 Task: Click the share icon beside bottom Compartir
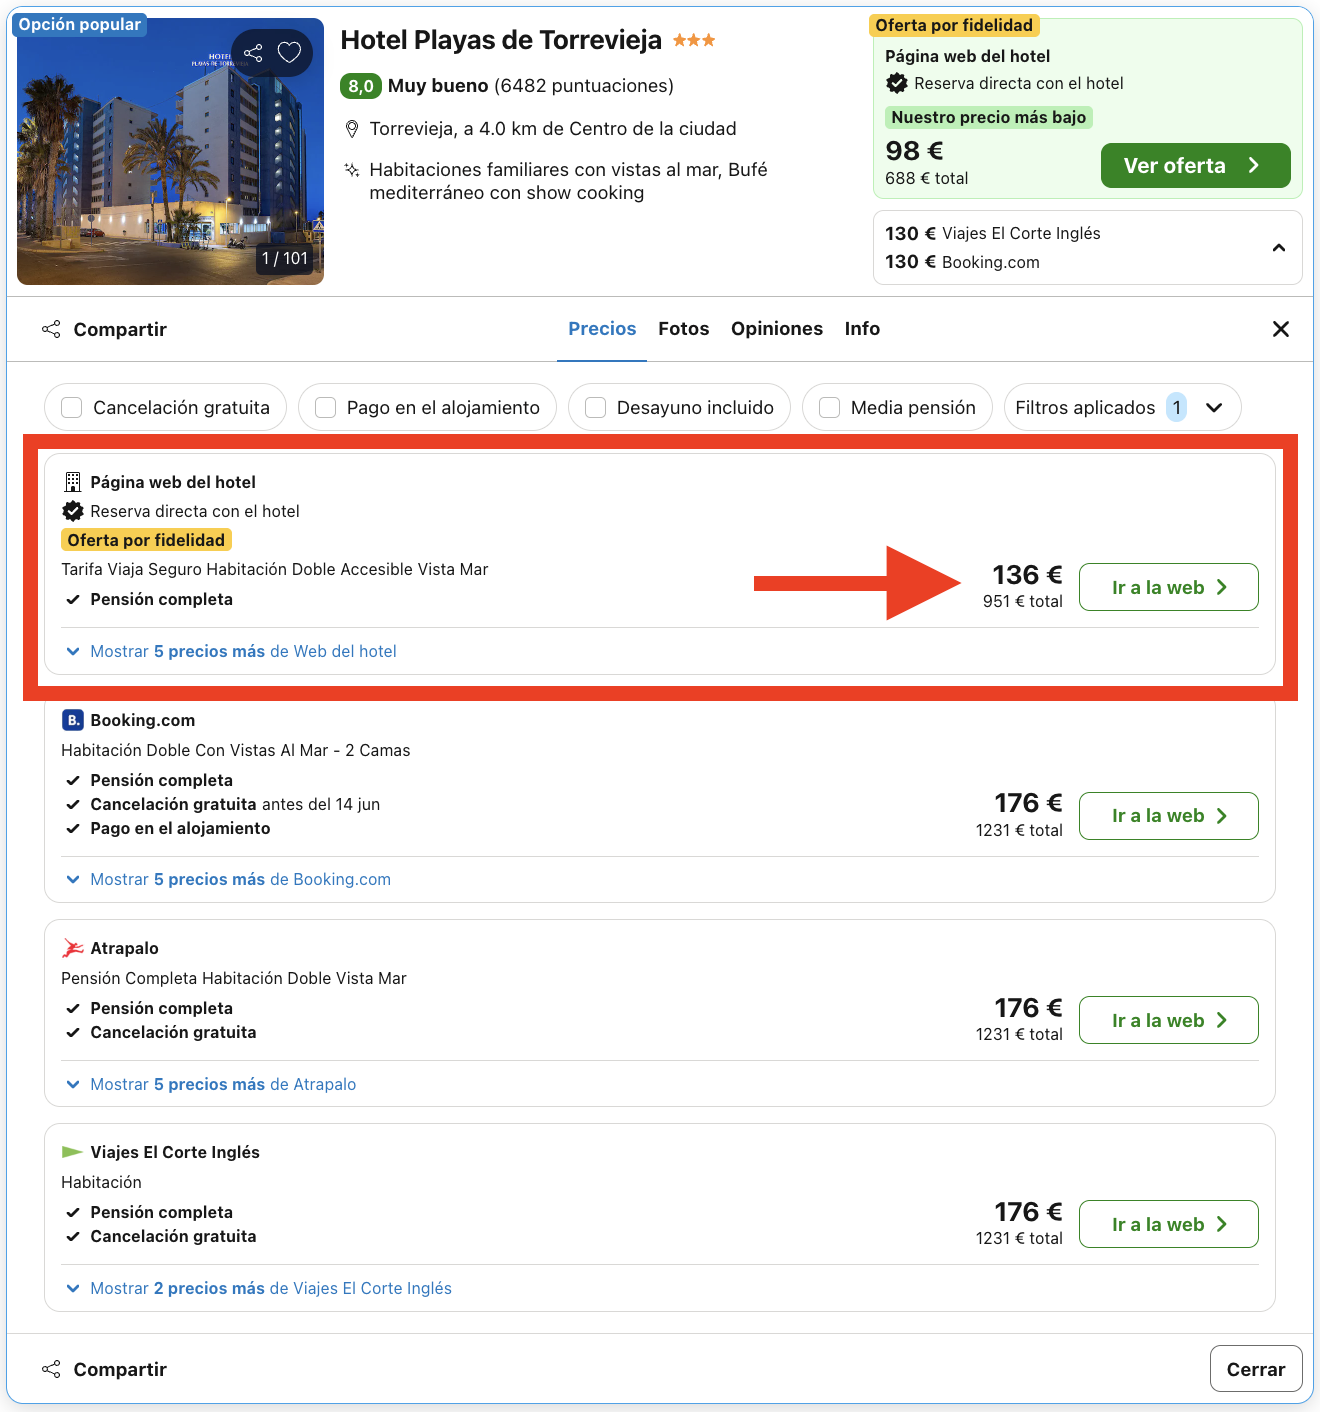(x=51, y=1368)
